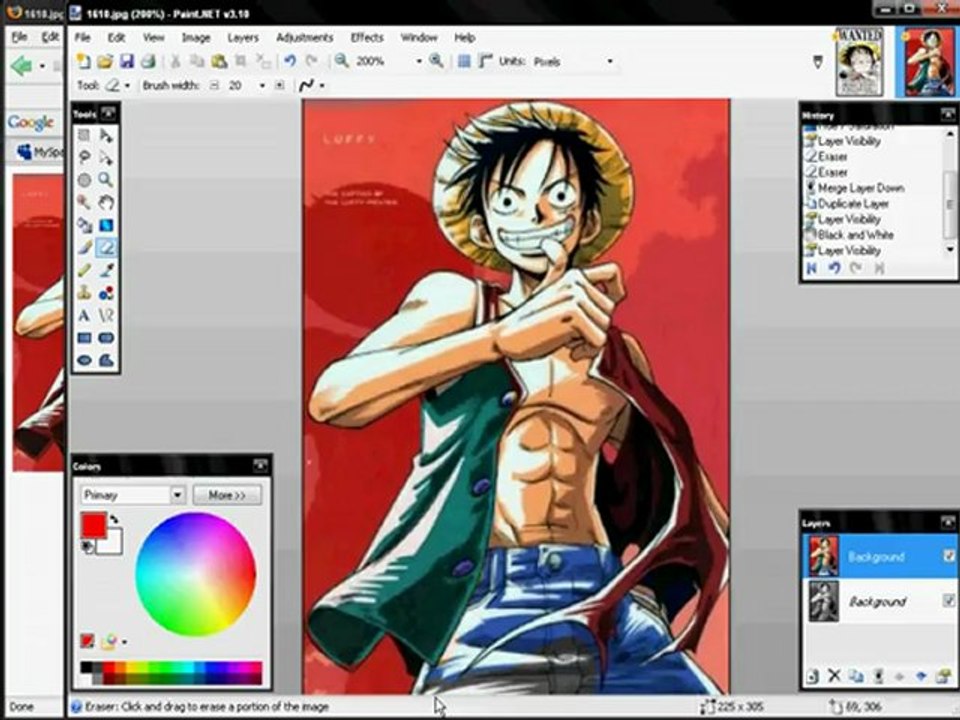
Task: Open Layer Properties icon
Action: tap(942, 676)
